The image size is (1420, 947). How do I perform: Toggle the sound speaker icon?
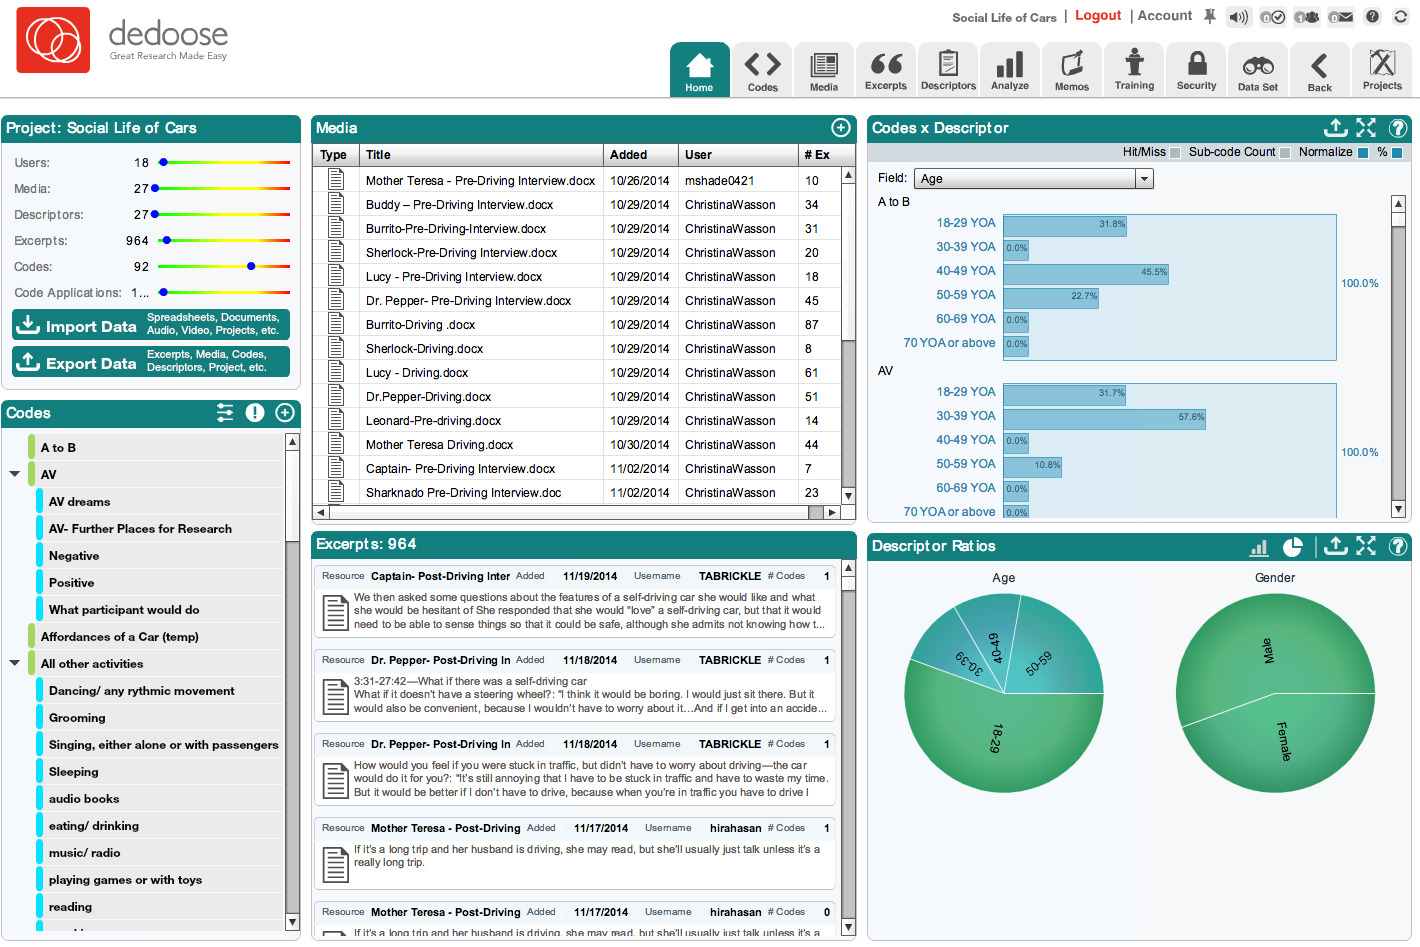coord(1239,17)
